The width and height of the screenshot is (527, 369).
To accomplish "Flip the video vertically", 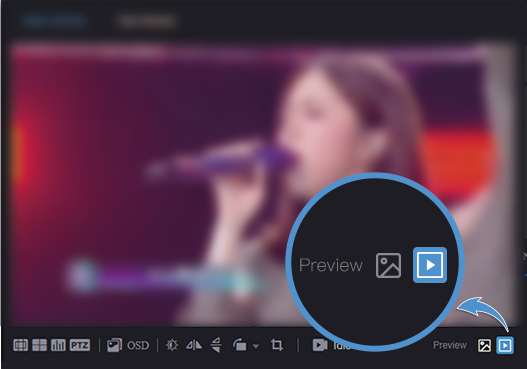I will (216, 345).
